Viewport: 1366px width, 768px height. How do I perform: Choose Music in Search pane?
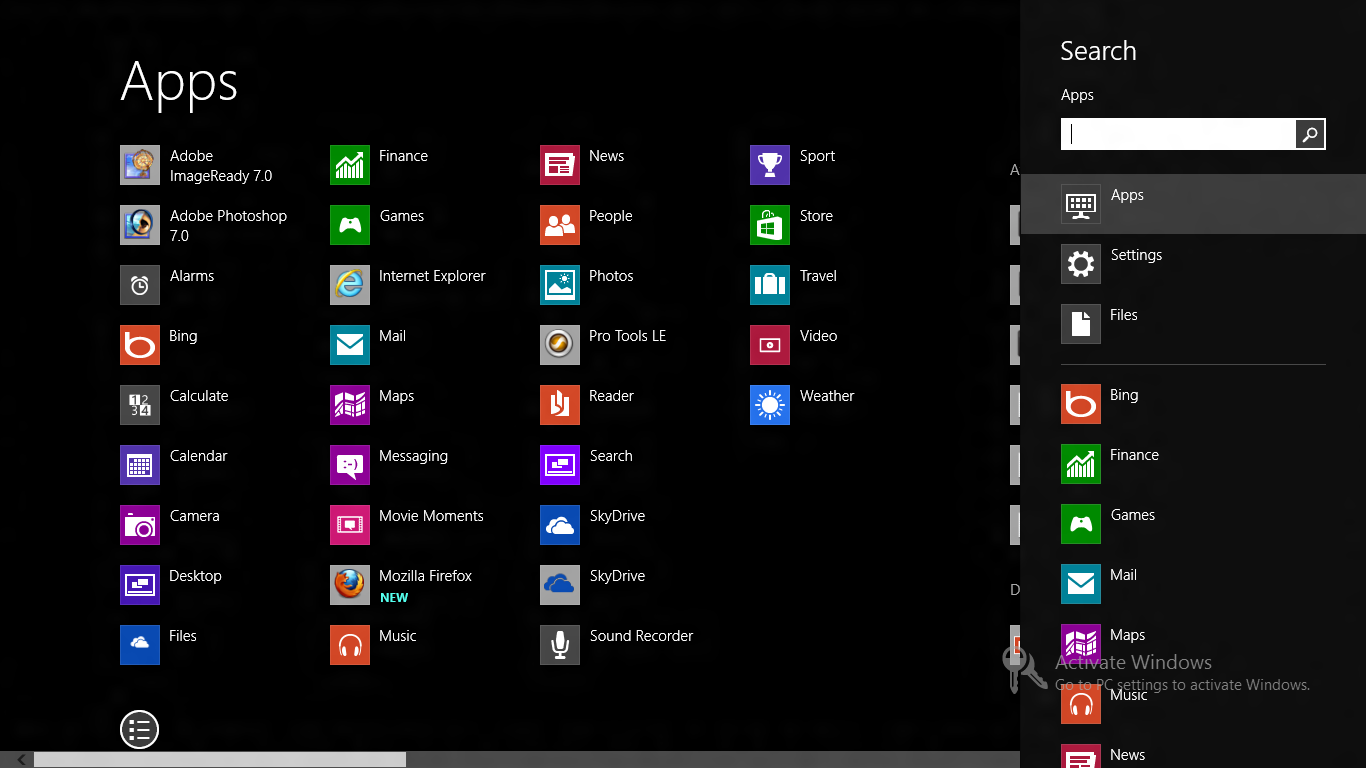click(x=1193, y=704)
